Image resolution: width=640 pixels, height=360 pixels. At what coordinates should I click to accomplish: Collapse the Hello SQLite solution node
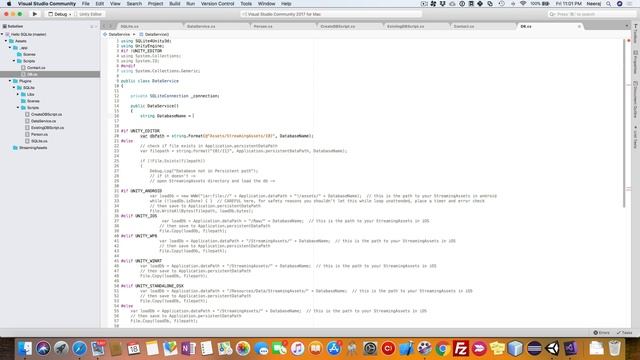point(2,34)
